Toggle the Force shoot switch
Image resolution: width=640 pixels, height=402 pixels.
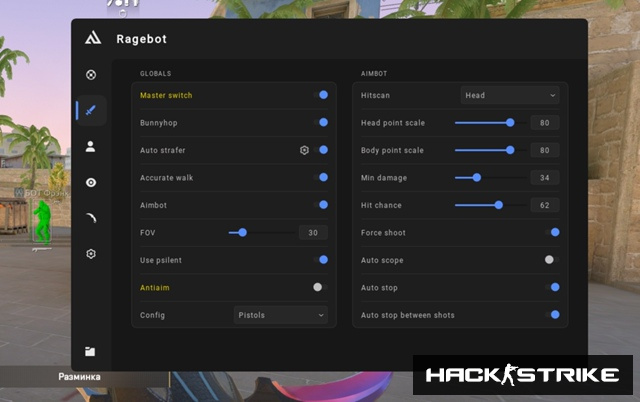[x=552, y=232]
